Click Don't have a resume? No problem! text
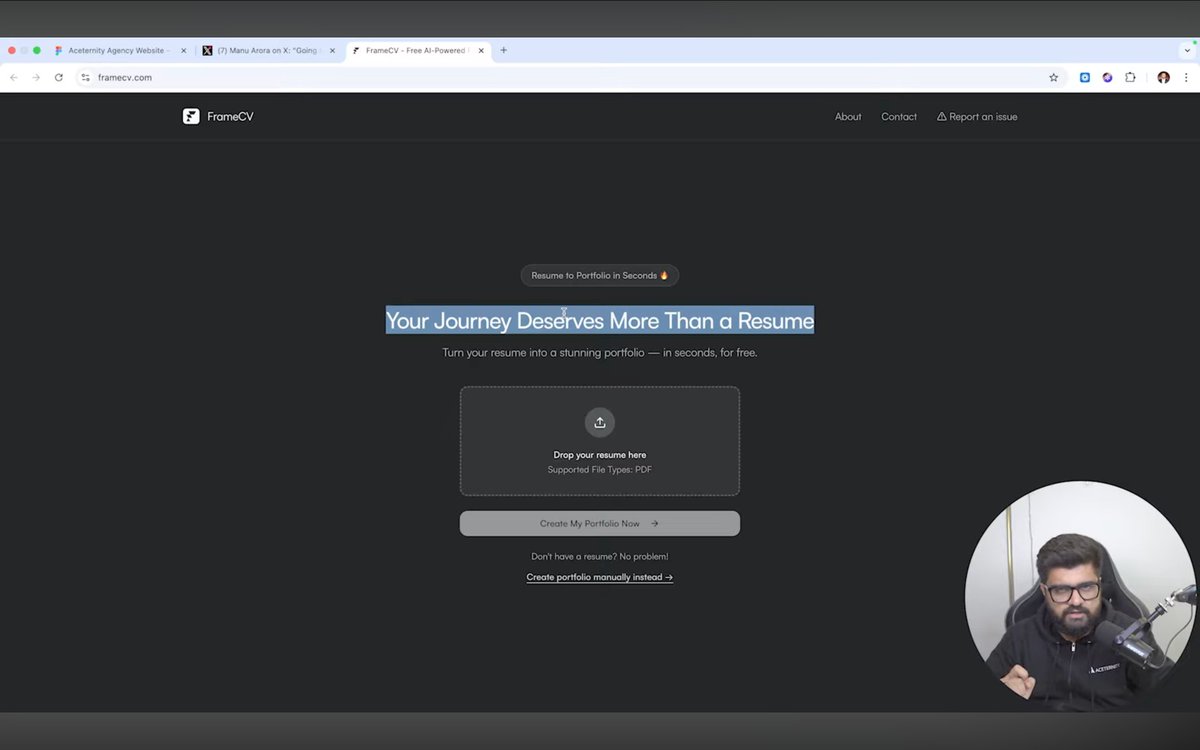Screen dimensions: 1200x750 (x=600, y=556)
